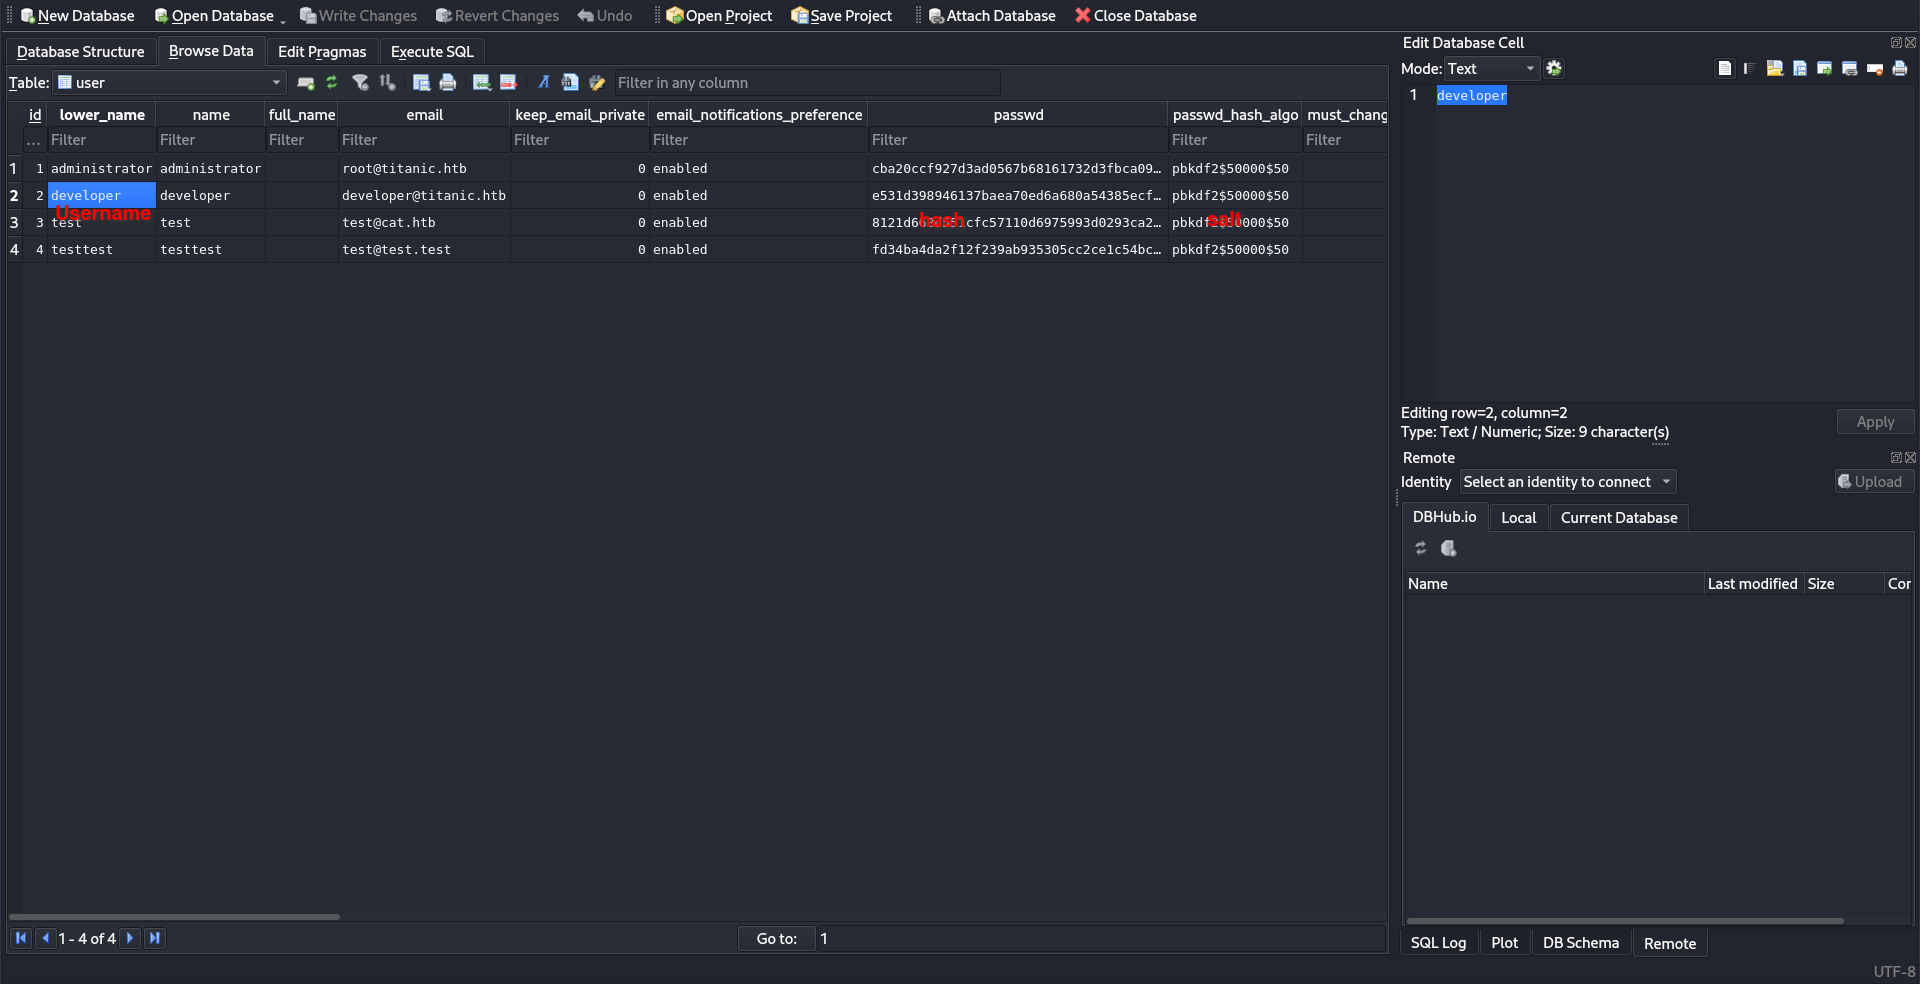
Task: Print the table data from browse toolbar
Action: click(x=448, y=83)
